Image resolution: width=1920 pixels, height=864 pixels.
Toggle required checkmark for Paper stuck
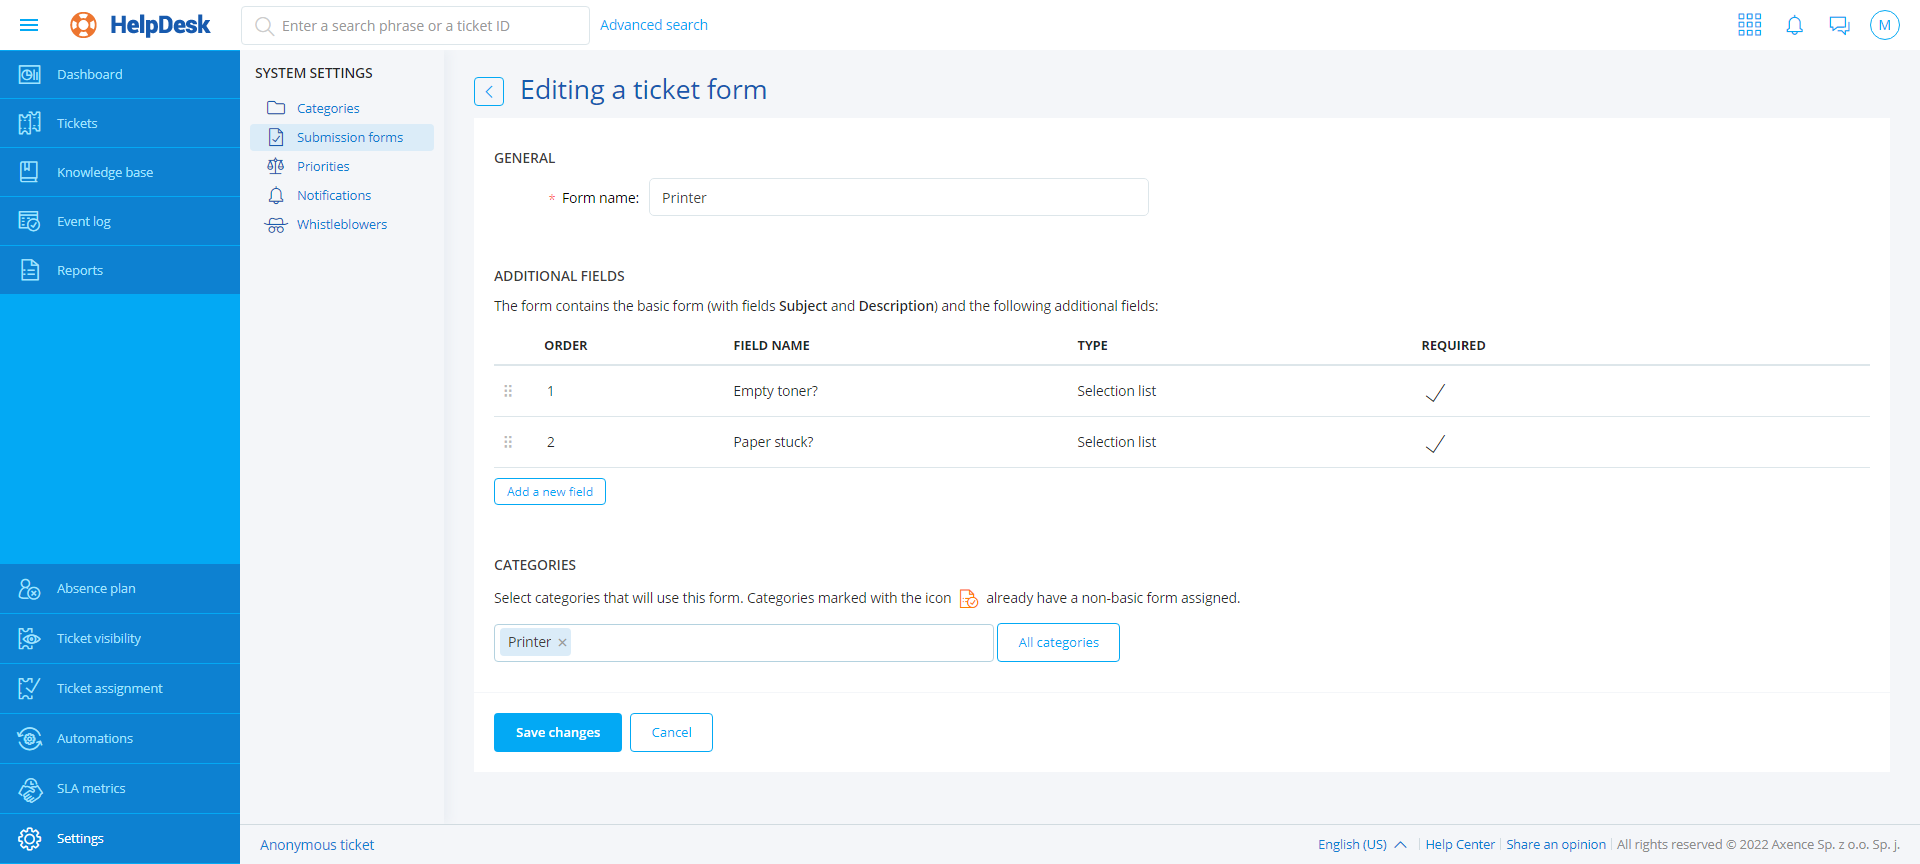pyautogui.click(x=1435, y=443)
